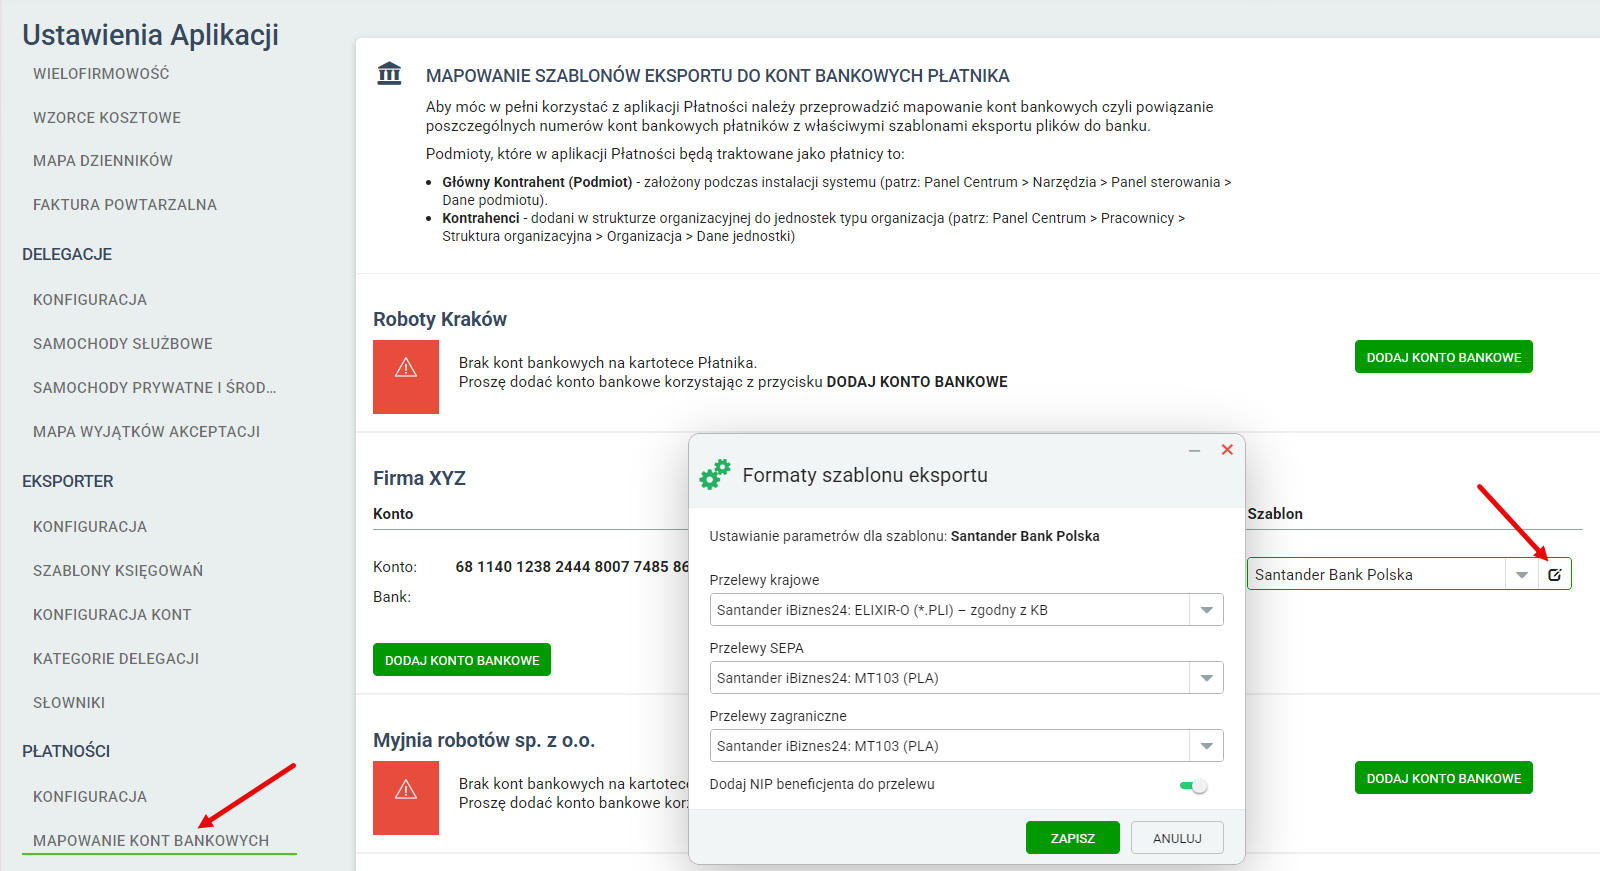Open Faktura powtarzalna in the sidebar
This screenshot has width=1600, height=871.
pos(125,205)
